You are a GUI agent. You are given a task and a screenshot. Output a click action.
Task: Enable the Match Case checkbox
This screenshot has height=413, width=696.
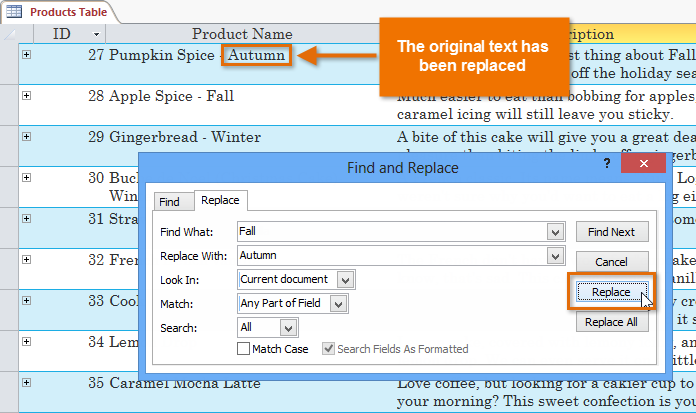point(243,349)
